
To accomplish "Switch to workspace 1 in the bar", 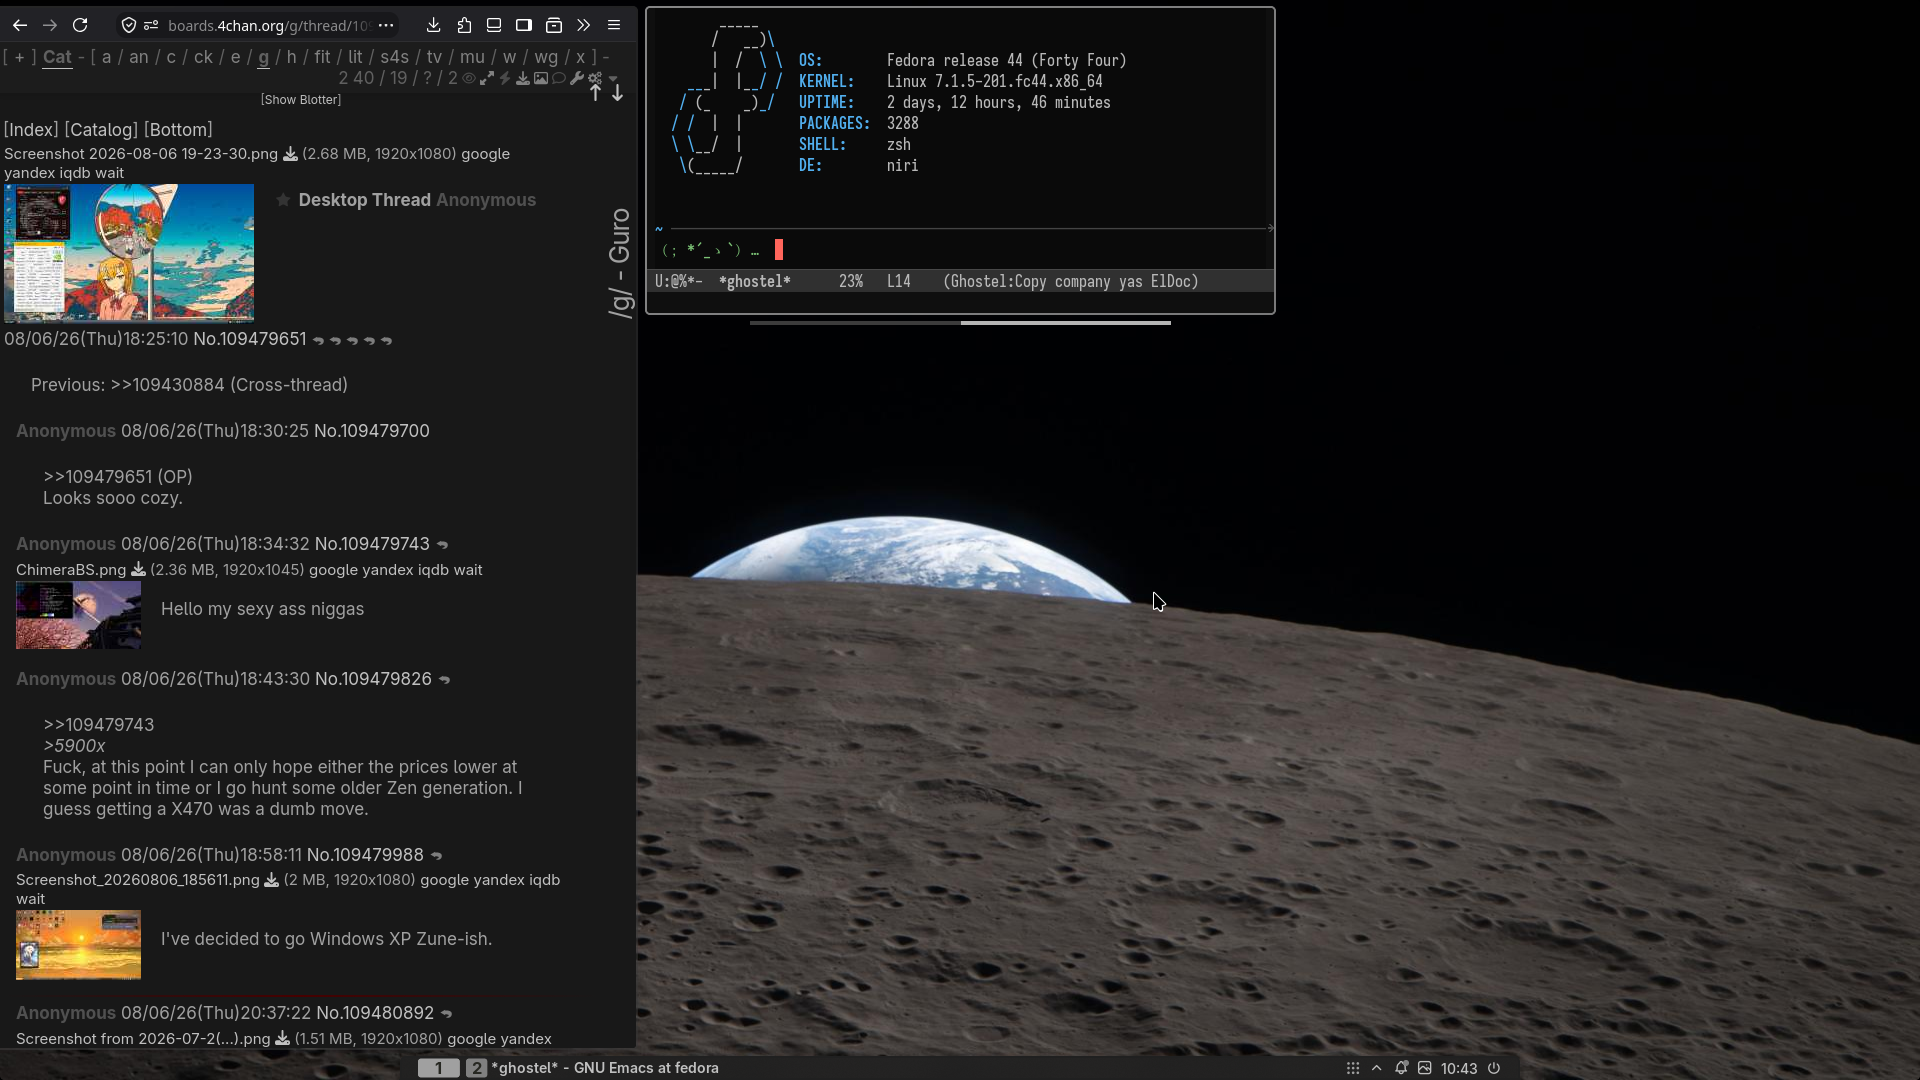I will coord(438,1068).
